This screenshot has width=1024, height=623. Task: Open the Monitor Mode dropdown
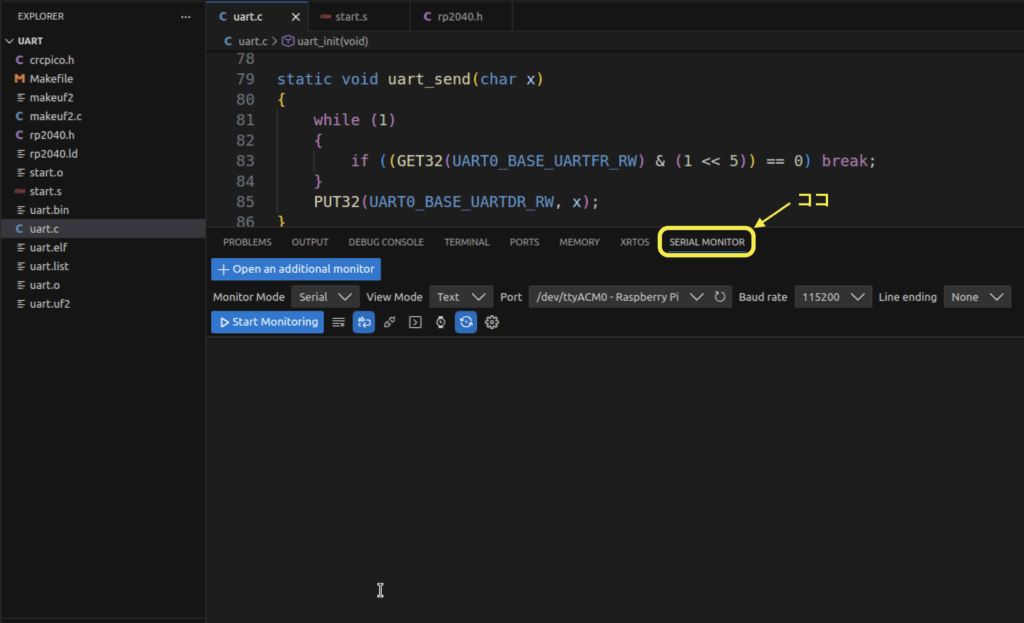(325, 297)
